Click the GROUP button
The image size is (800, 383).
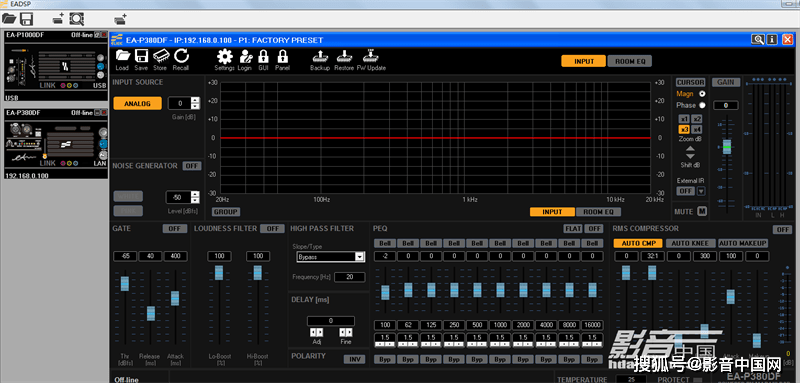pyautogui.click(x=226, y=212)
